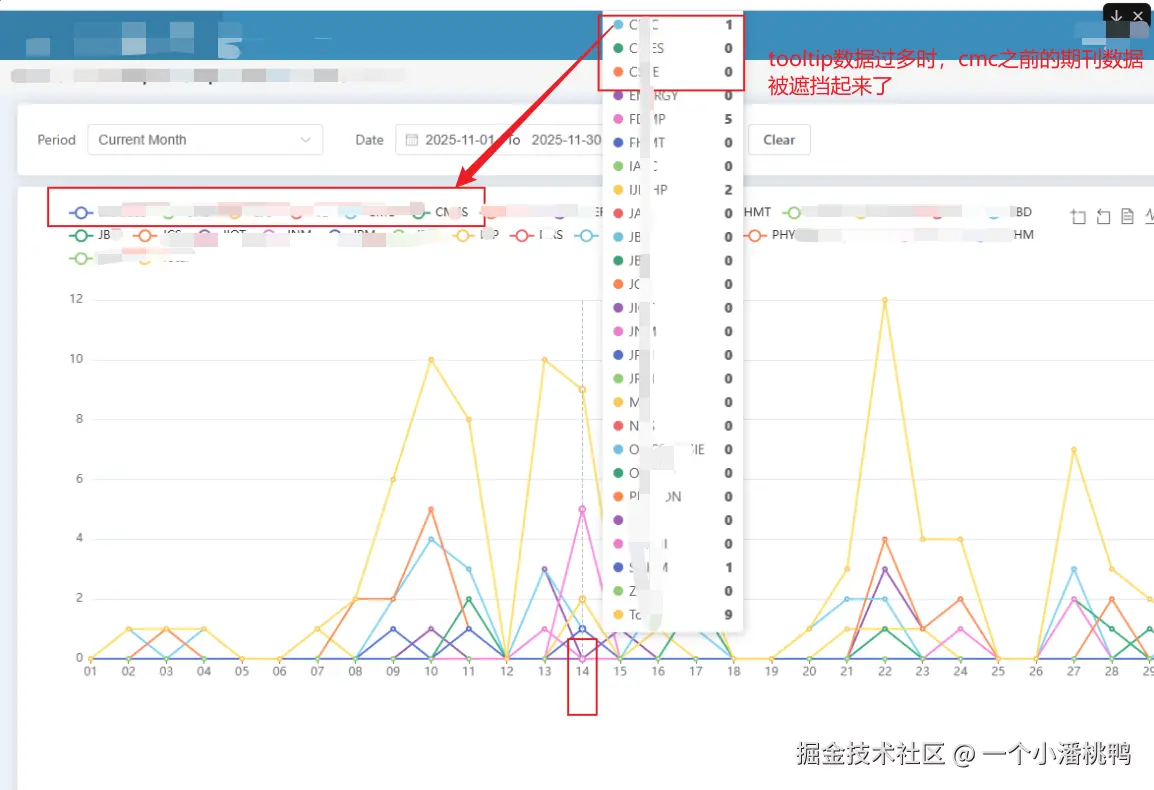Click the download arrow icon at top right
Viewport: 1154px width, 790px height.
(x=1116, y=15)
